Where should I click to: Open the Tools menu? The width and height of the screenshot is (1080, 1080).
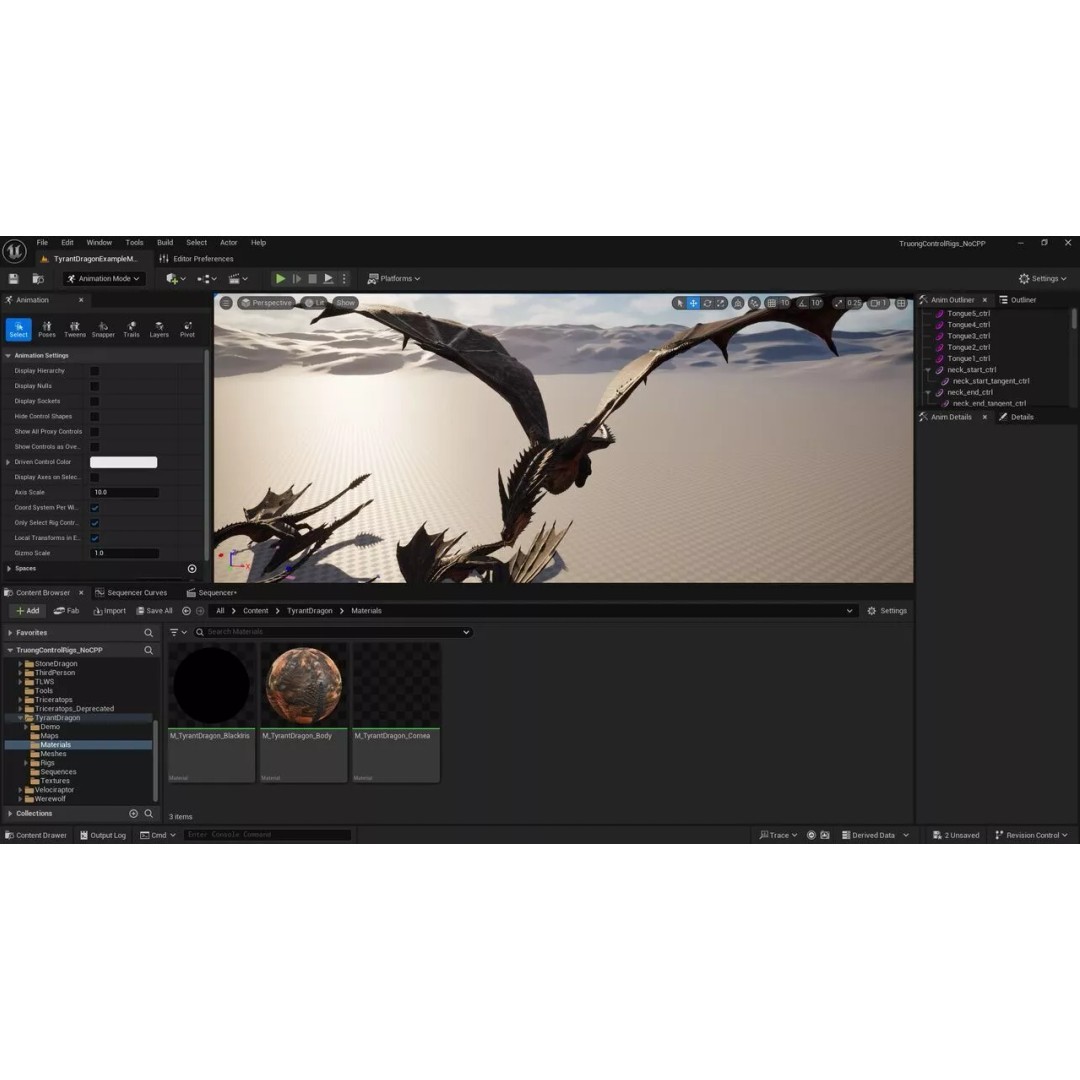(x=134, y=243)
